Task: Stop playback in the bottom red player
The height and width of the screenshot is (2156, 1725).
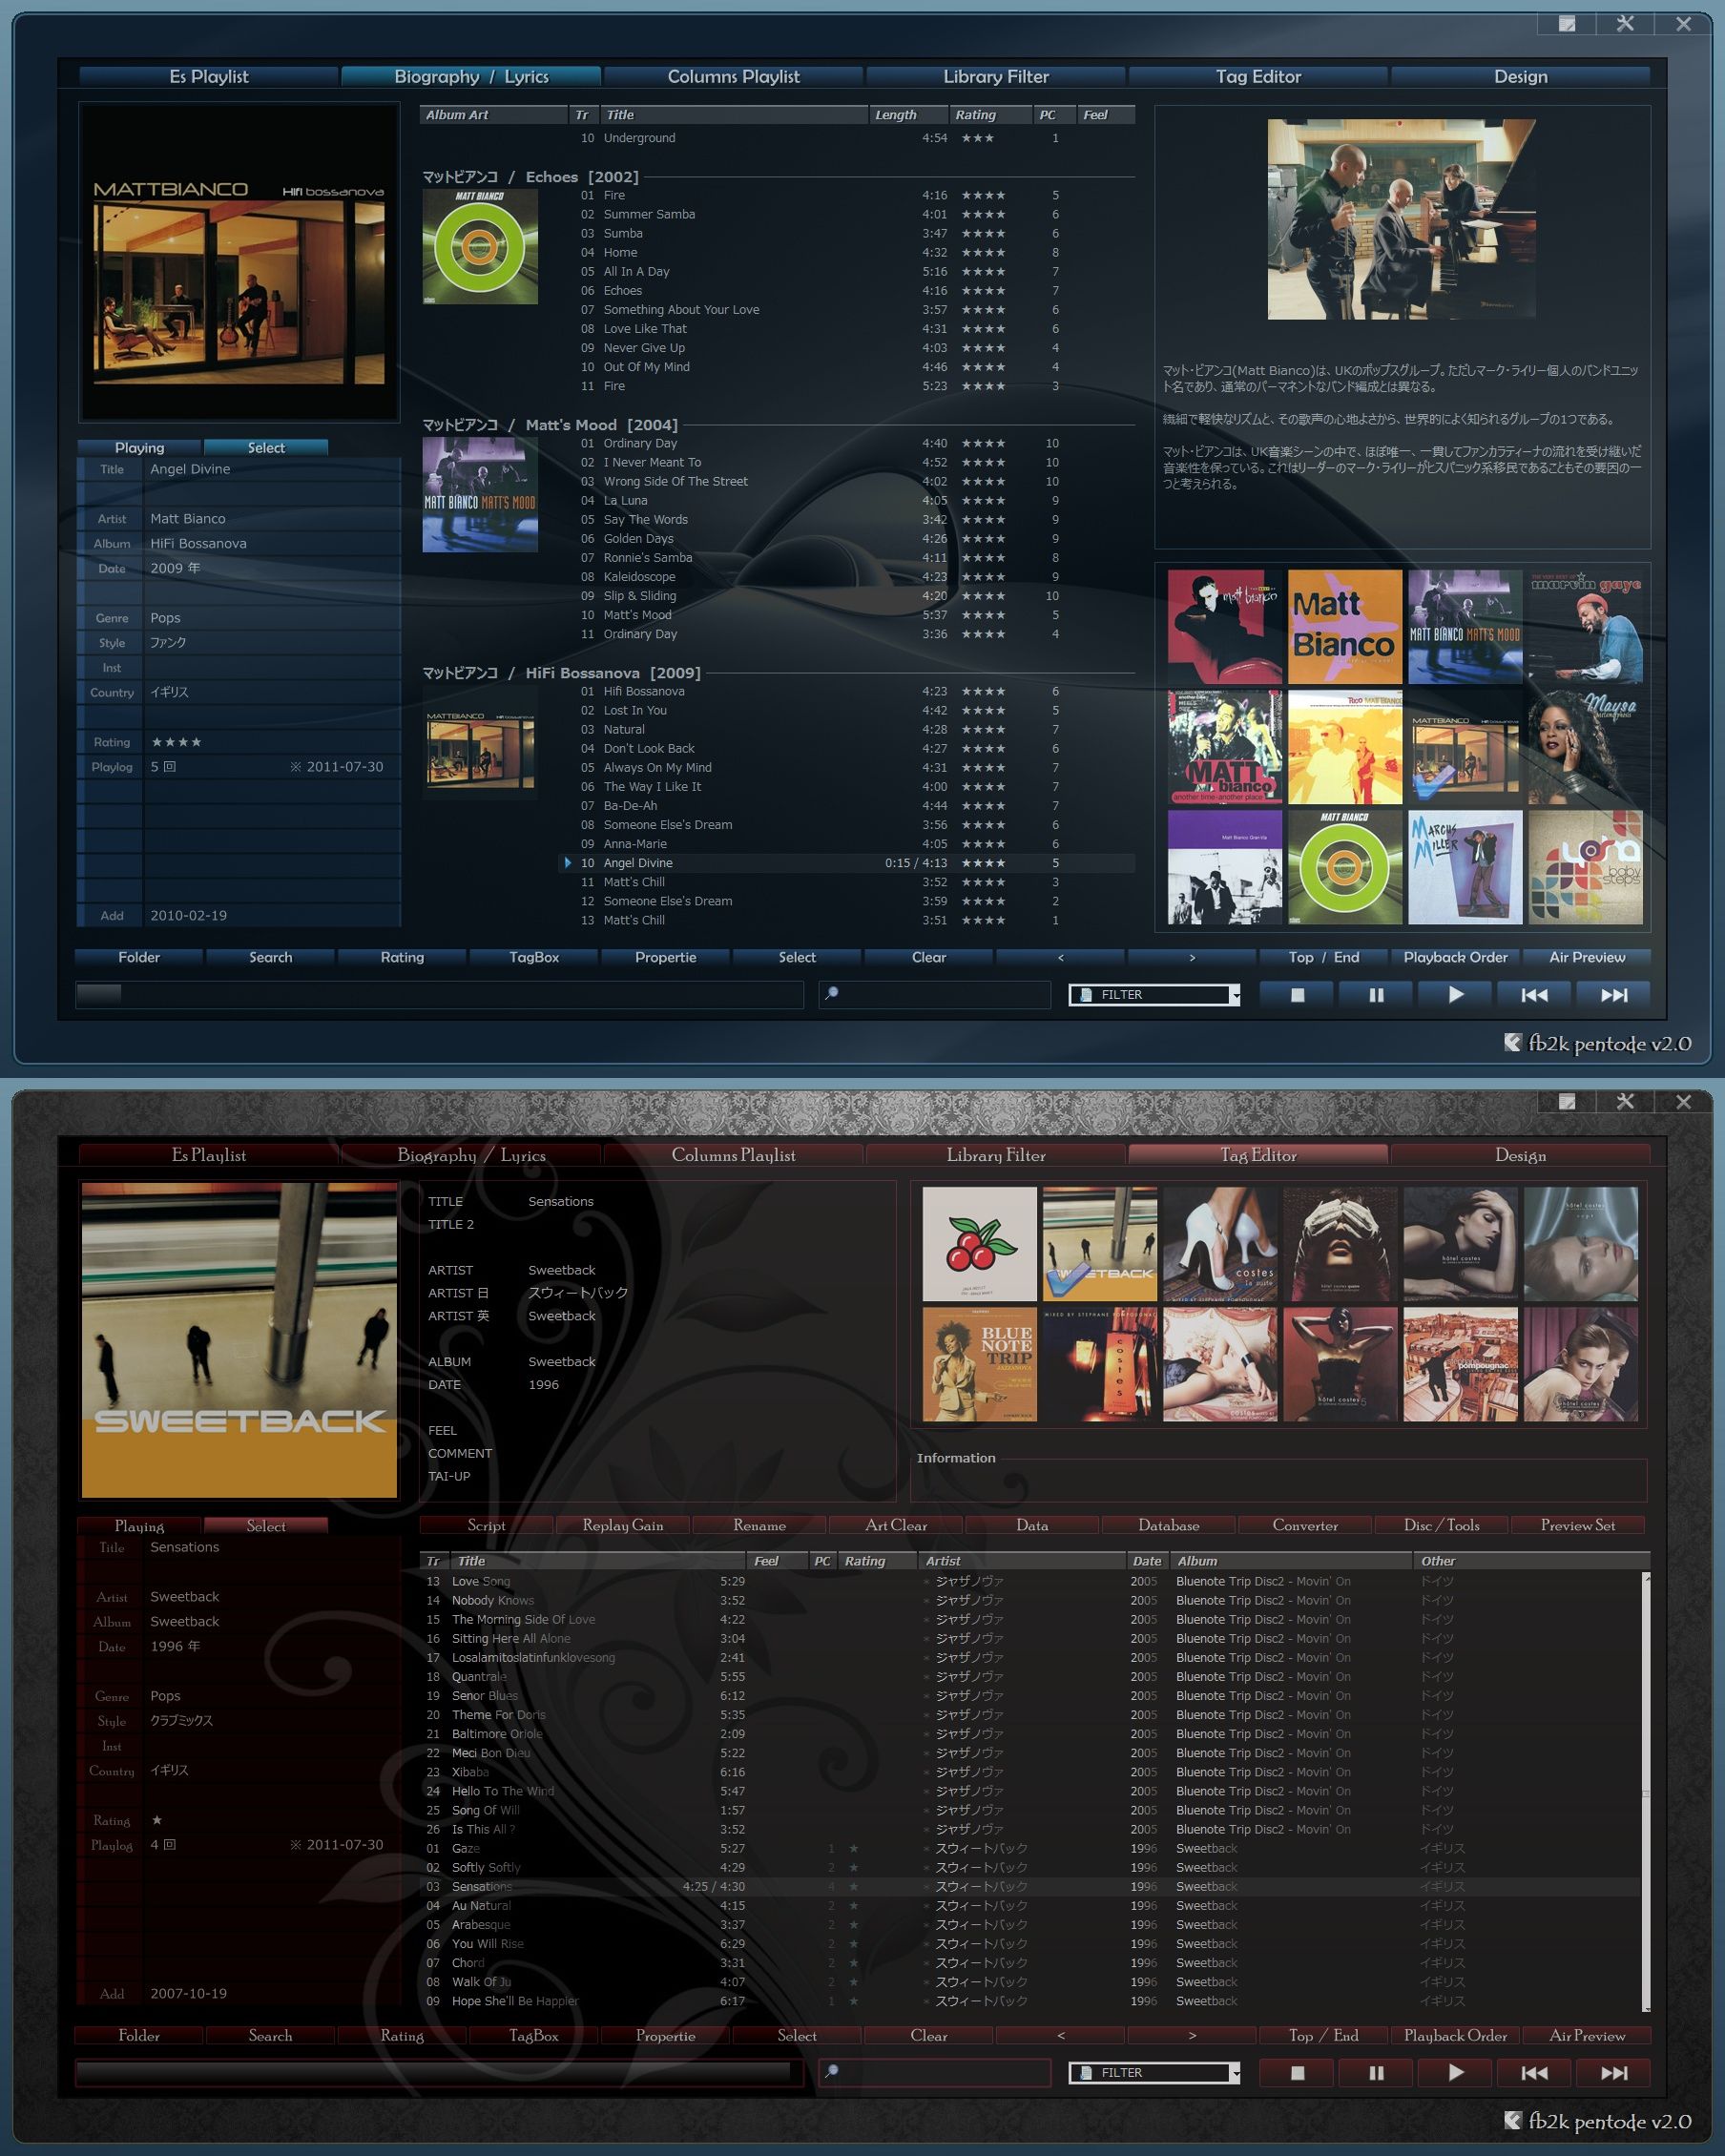Action: click(x=1297, y=2073)
